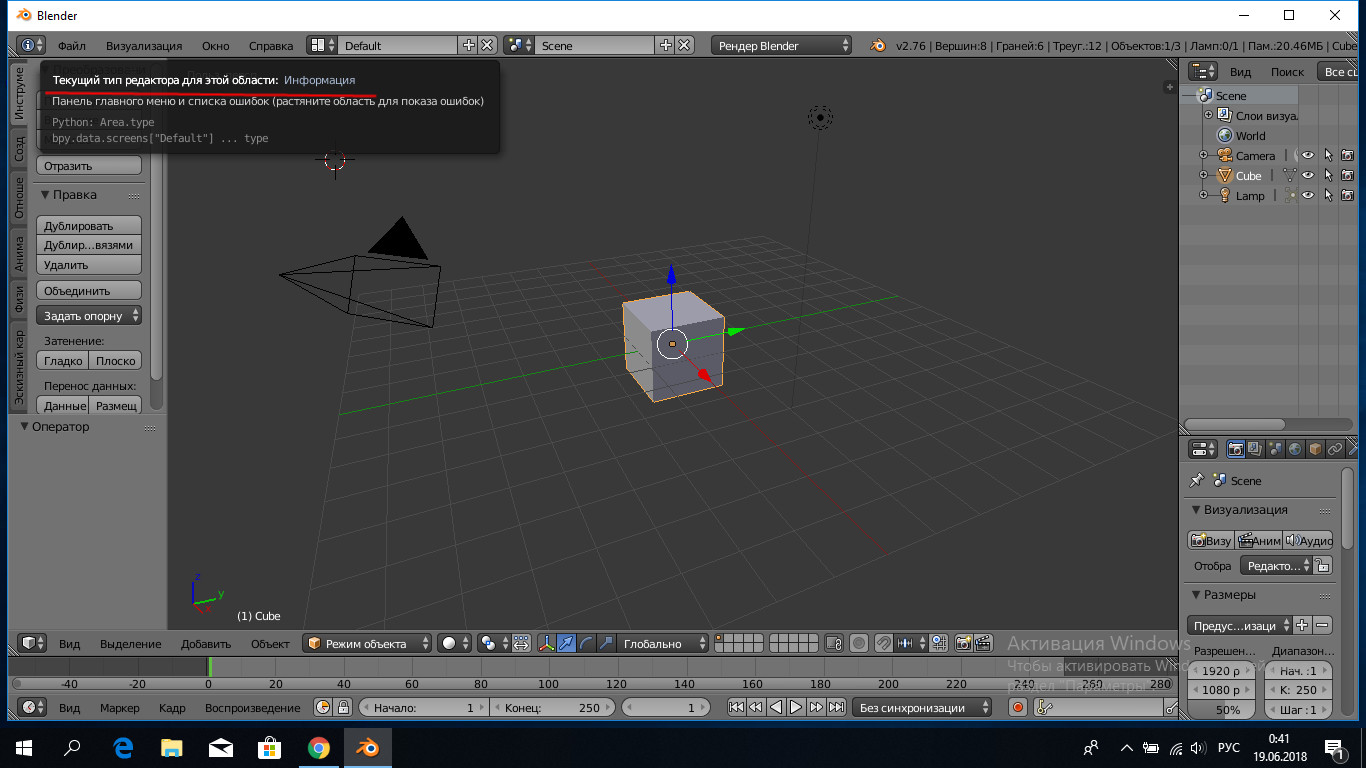The height and width of the screenshot is (768, 1366).
Task: Add a render preset with plus button
Action: pyautogui.click(x=1302, y=625)
